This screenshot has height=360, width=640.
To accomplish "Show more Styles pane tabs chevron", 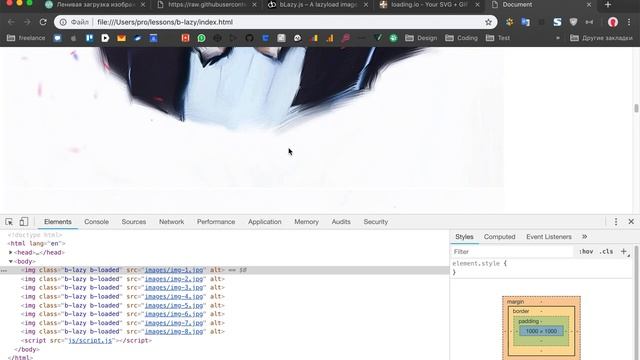I will pos(584,236).
